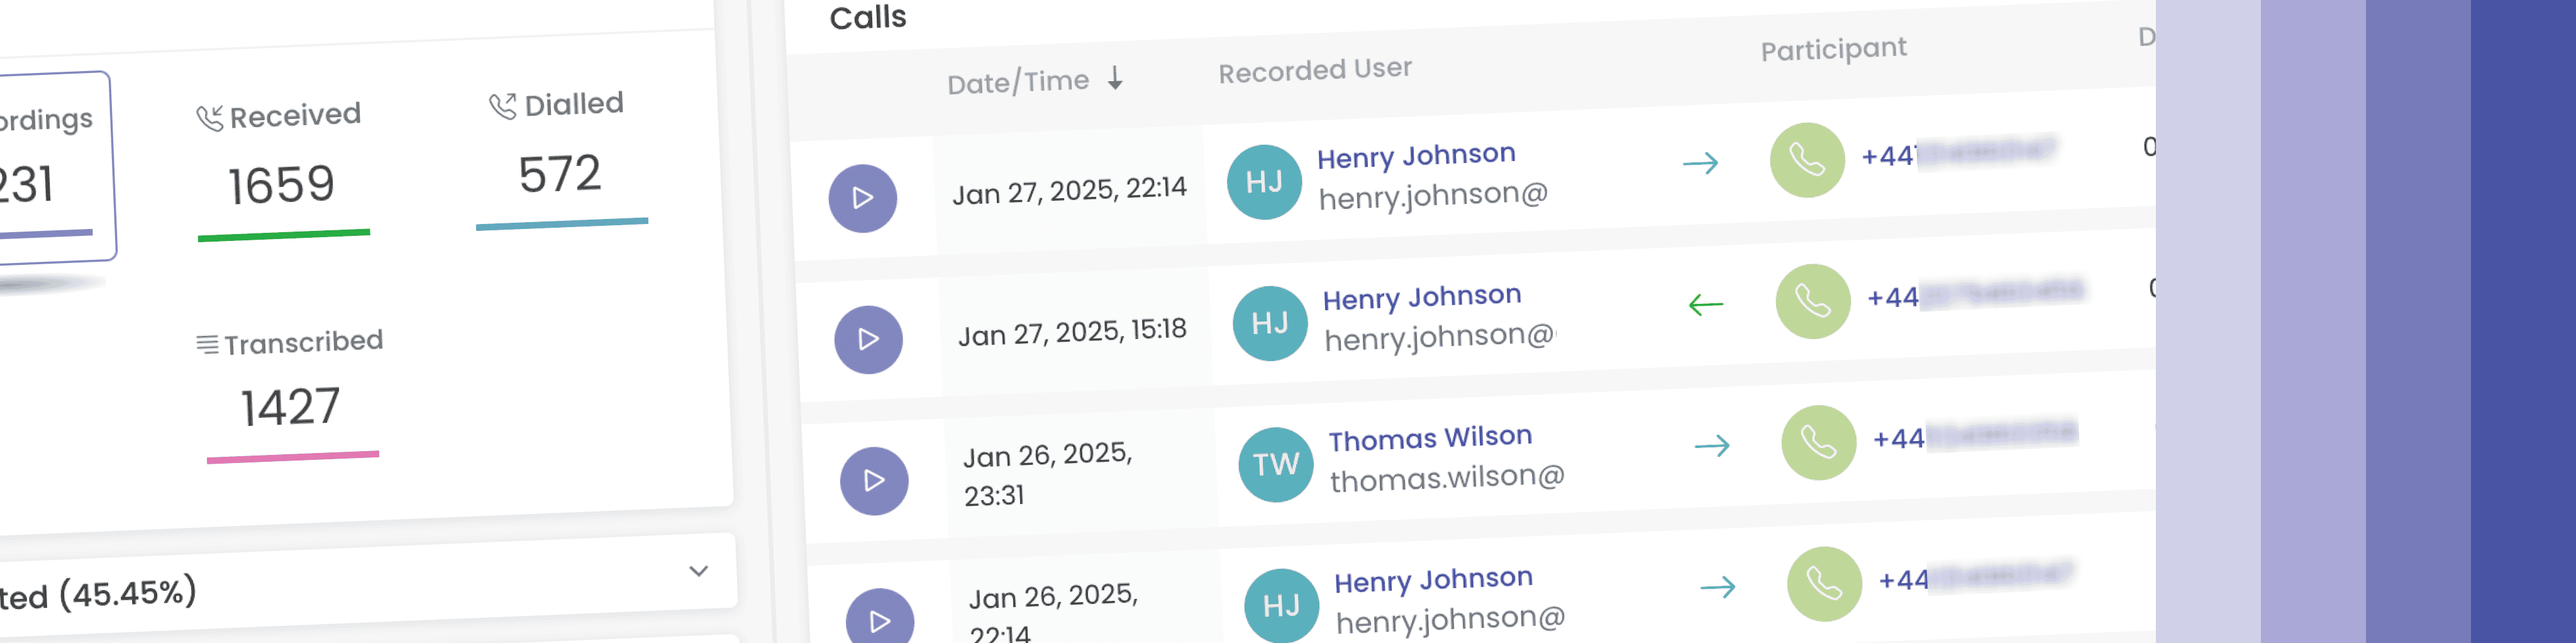
Task: Click the Calls heading
Action: pyautogui.click(x=868, y=17)
